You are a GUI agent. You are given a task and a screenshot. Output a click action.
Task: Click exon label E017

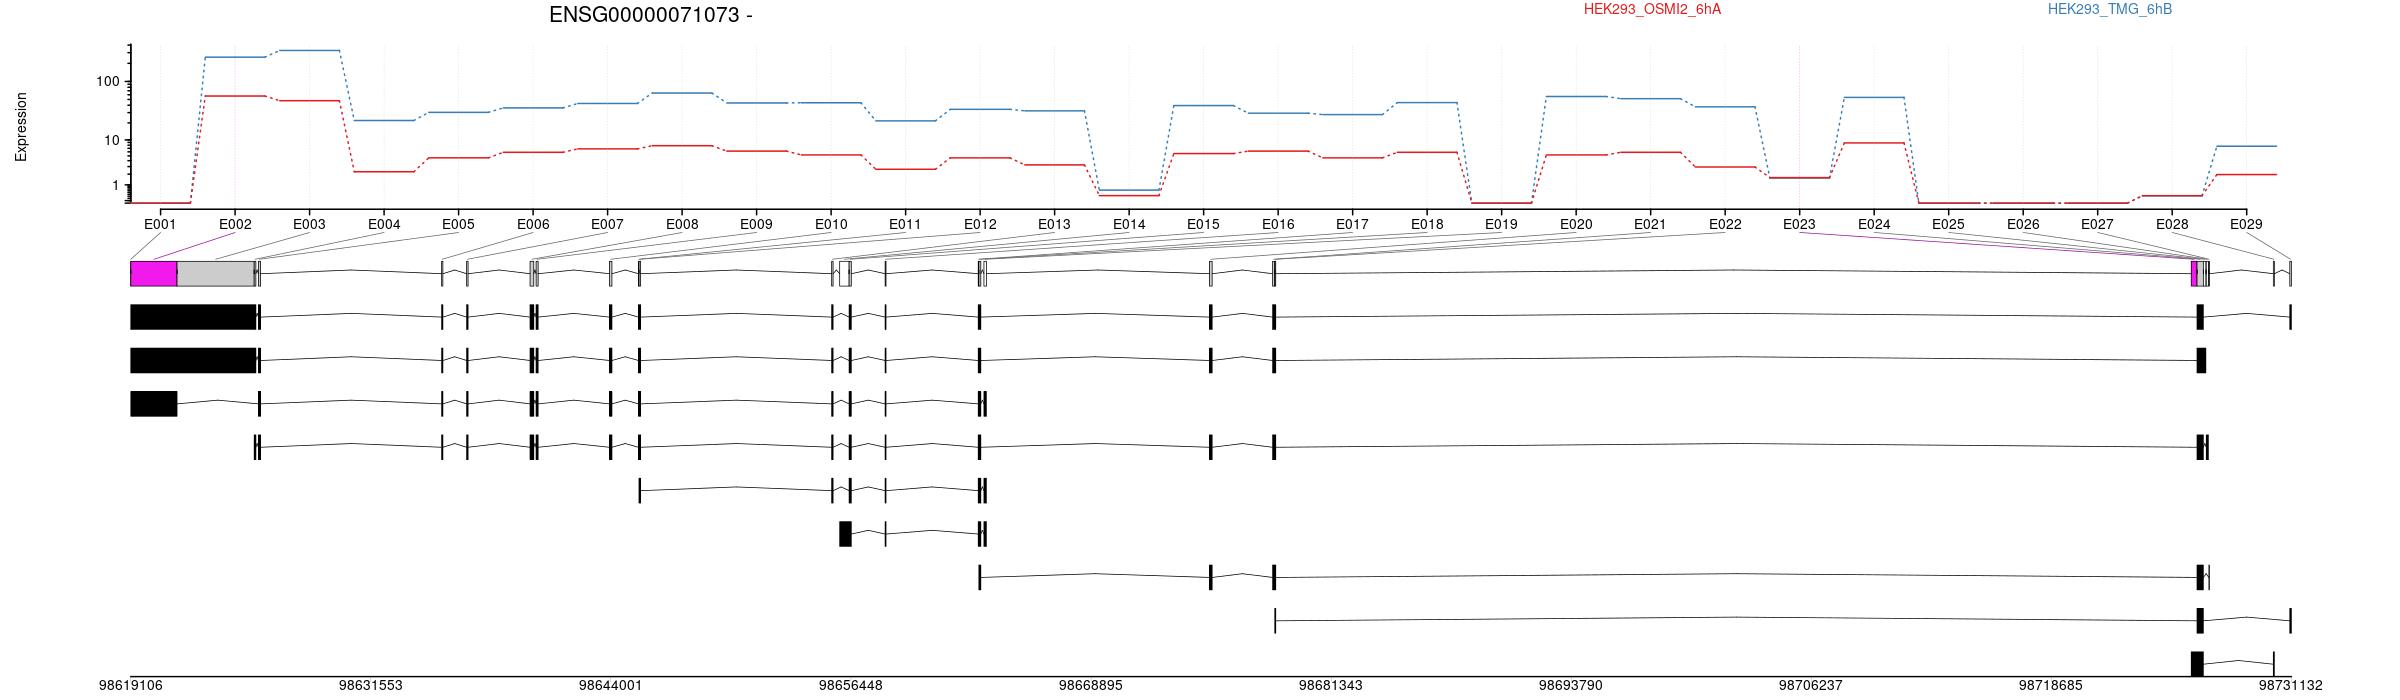tap(1352, 224)
